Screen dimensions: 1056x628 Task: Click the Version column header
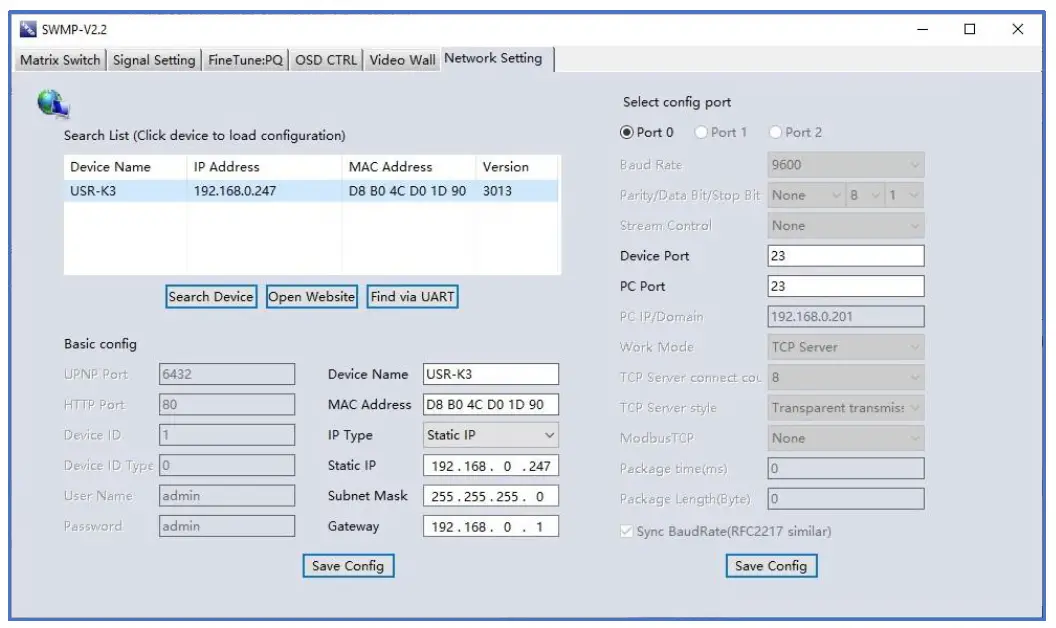pos(517,166)
